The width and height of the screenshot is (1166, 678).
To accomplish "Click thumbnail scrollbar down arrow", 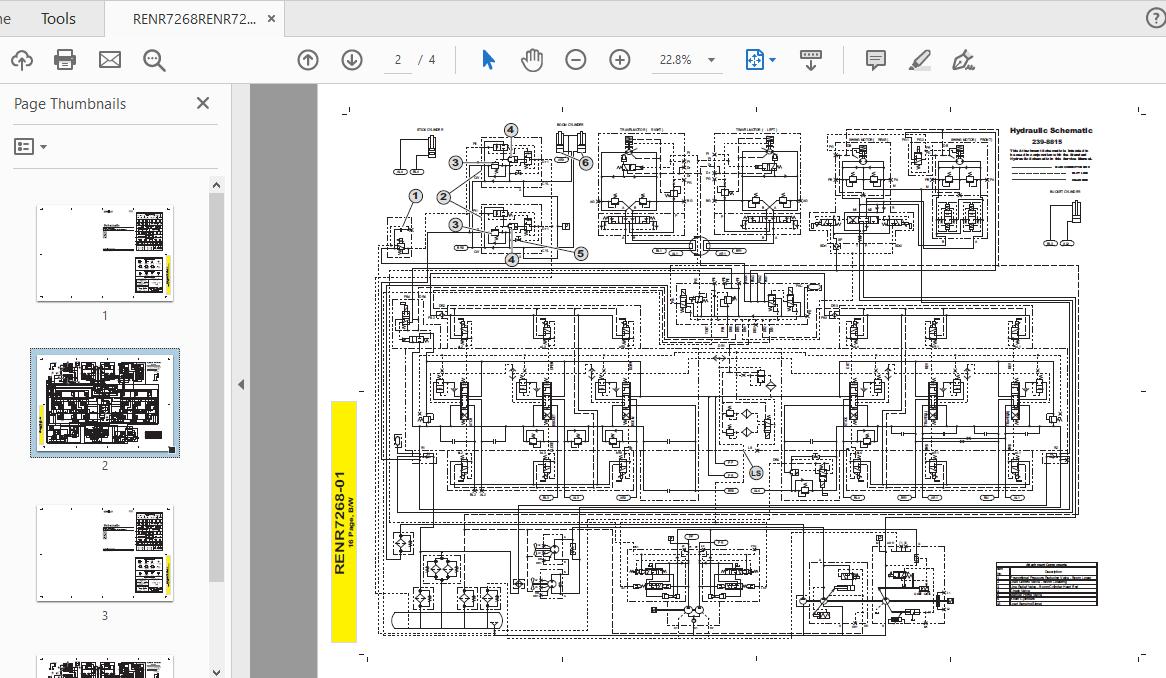I will click(216, 671).
